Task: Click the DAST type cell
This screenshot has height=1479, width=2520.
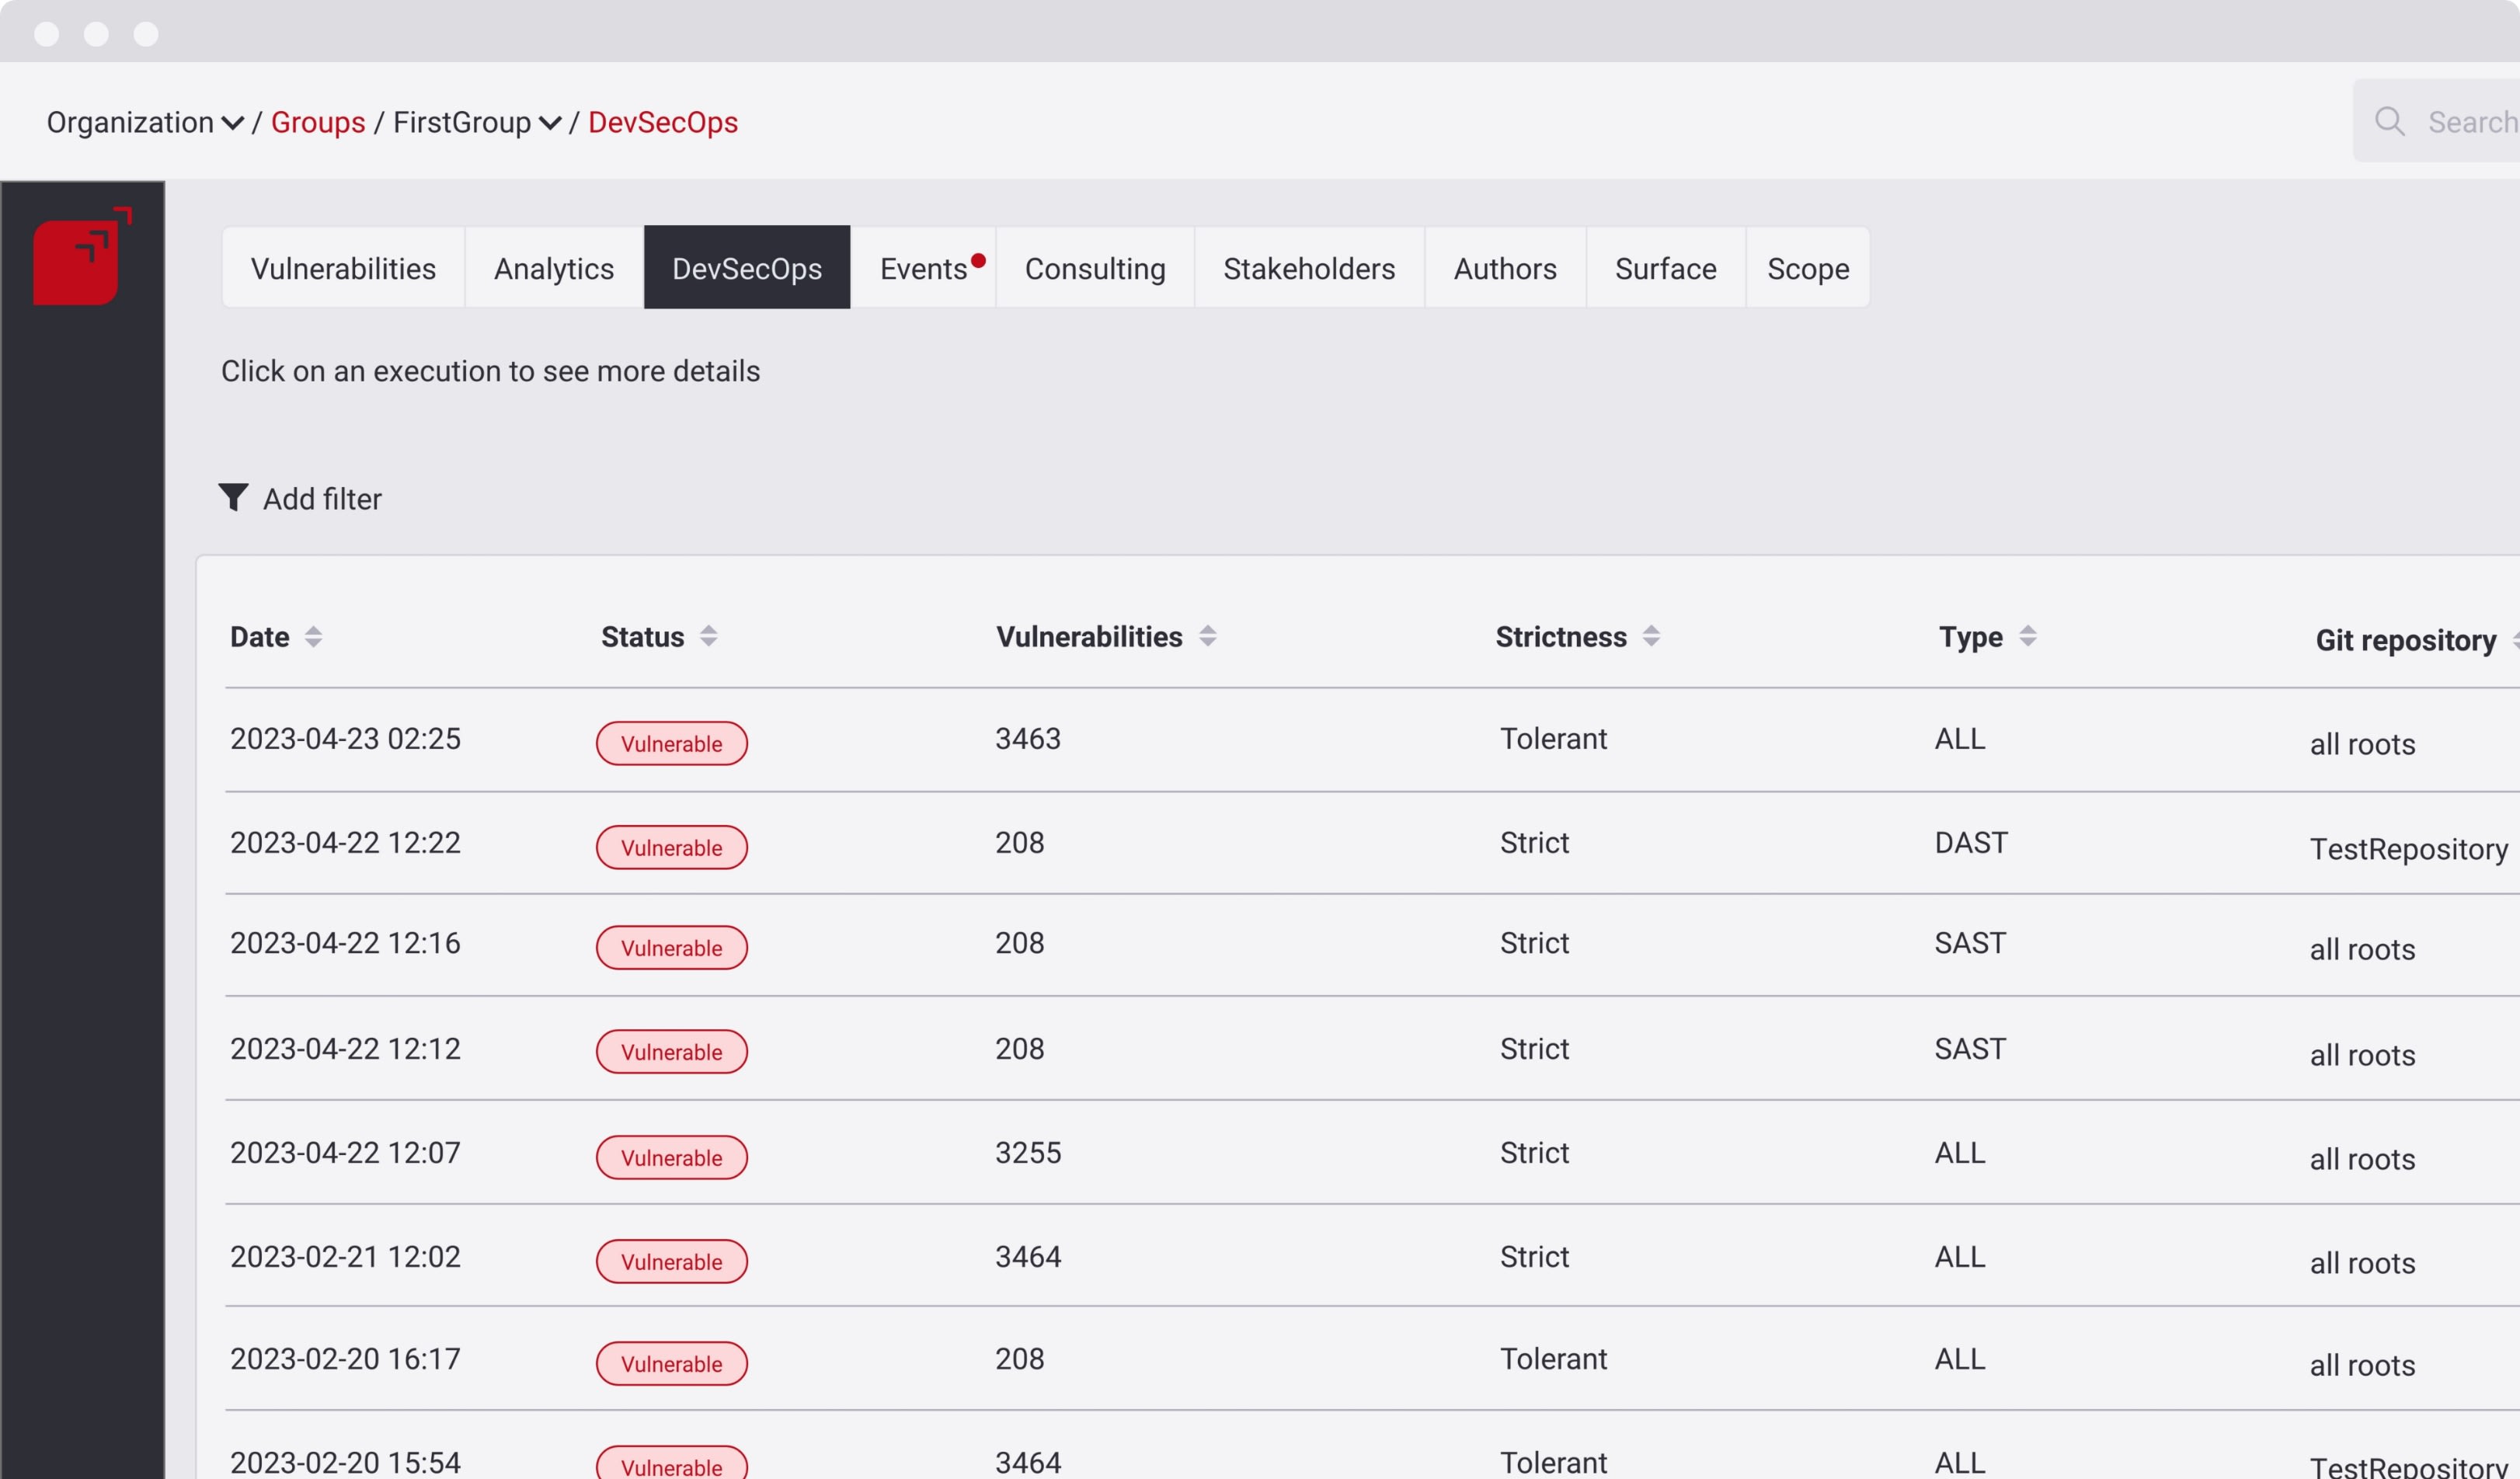Action: [1971, 843]
